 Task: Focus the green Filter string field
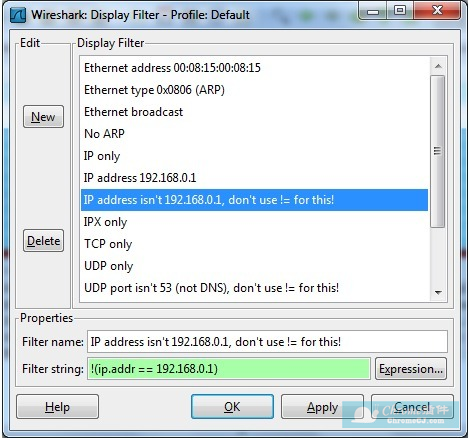(229, 369)
